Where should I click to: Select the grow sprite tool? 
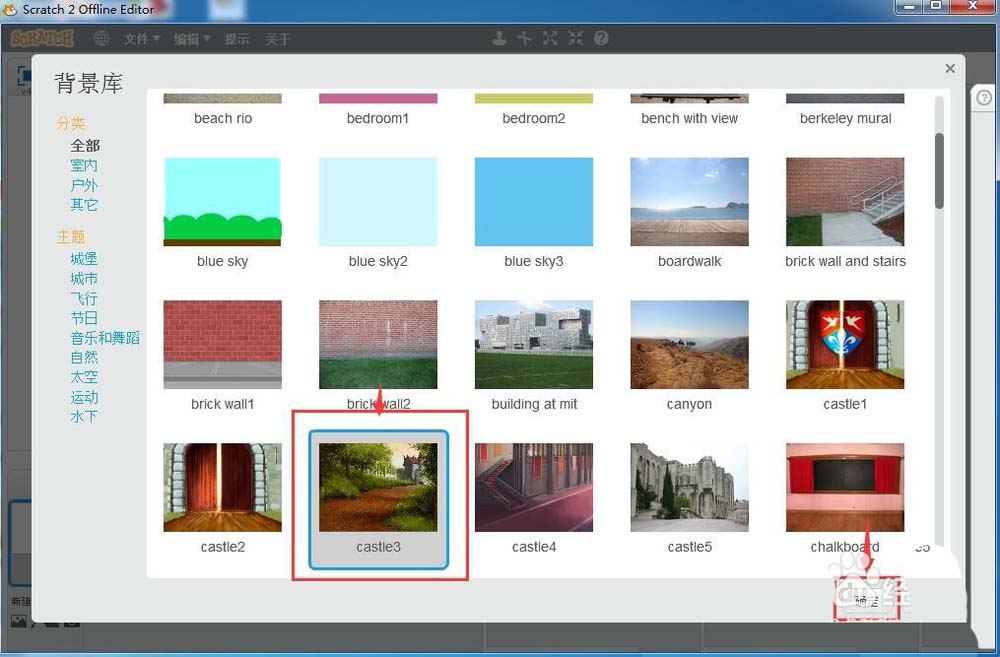tap(550, 39)
